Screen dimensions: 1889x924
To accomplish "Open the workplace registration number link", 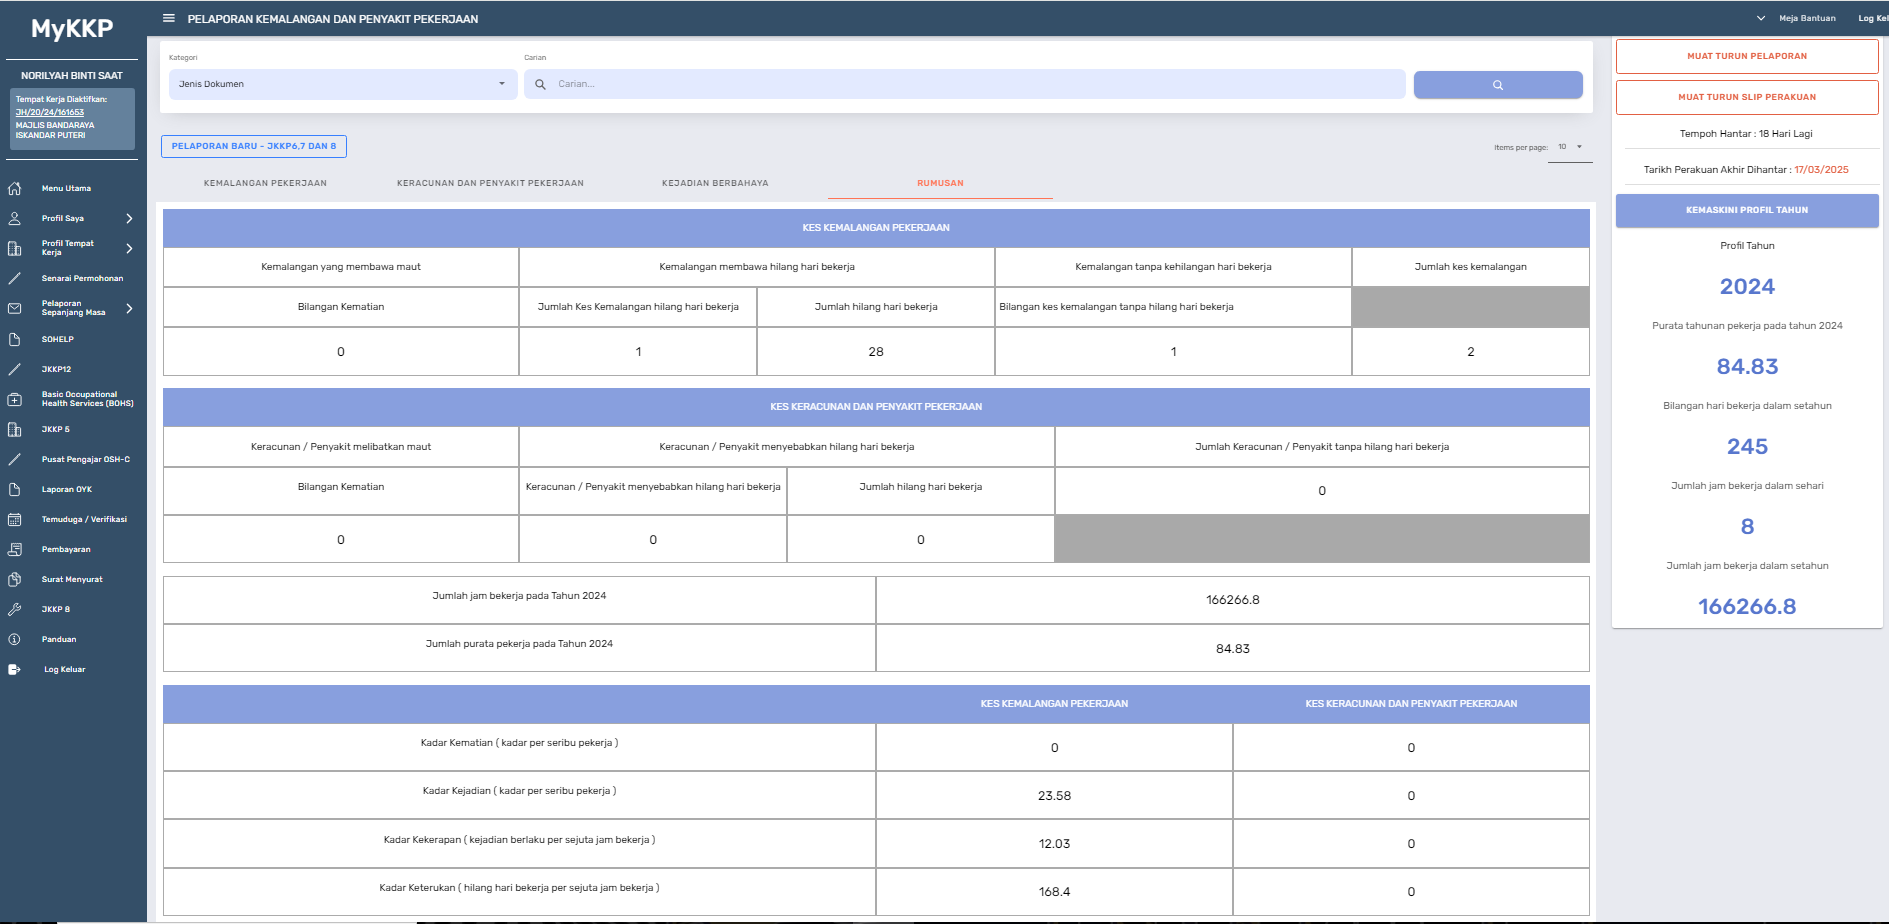I will [x=50, y=112].
